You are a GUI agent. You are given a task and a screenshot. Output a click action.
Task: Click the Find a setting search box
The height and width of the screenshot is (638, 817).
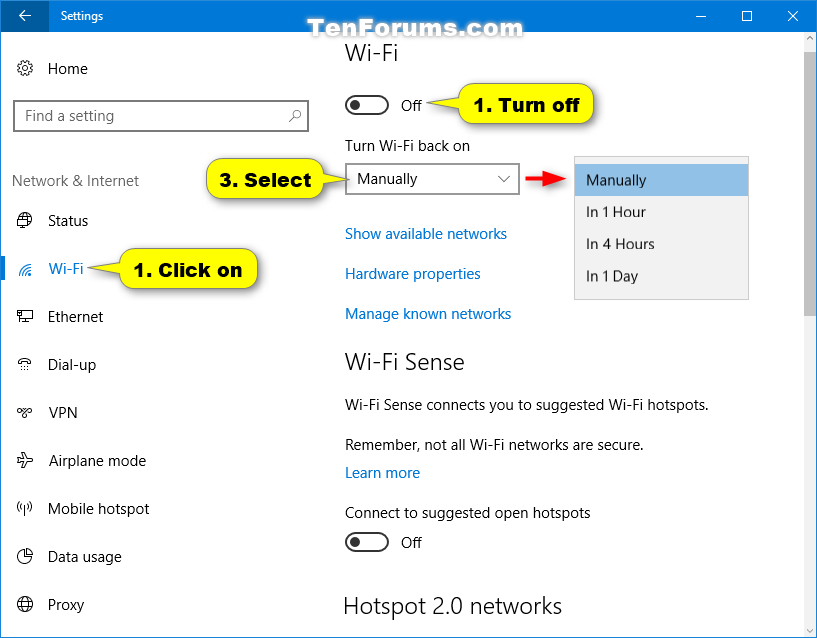click(161, 116)
